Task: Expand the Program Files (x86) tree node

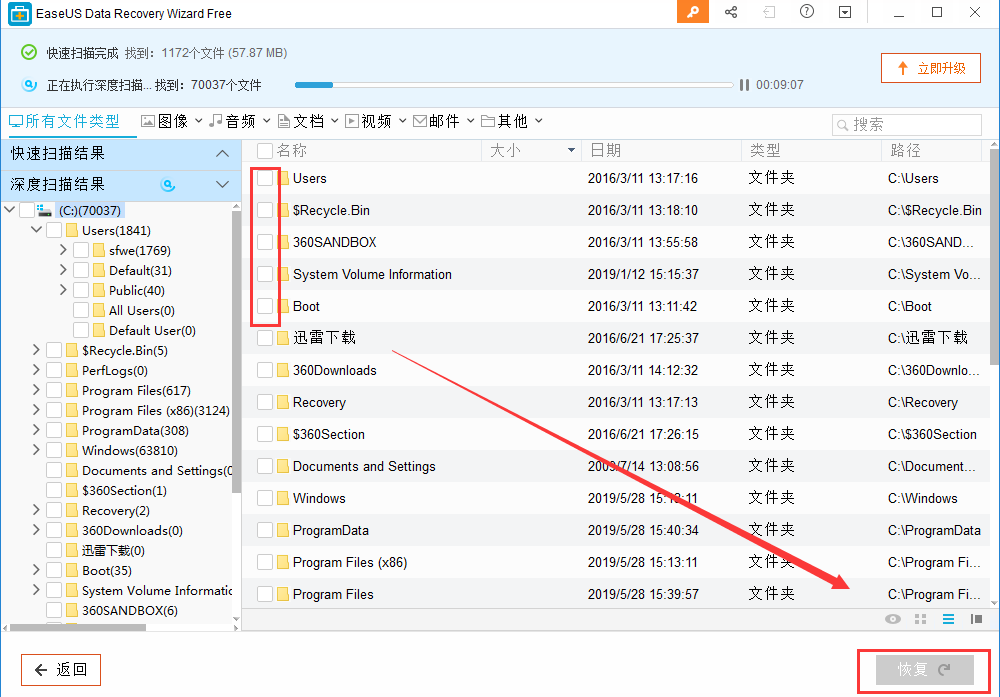Action: [37, 410]
